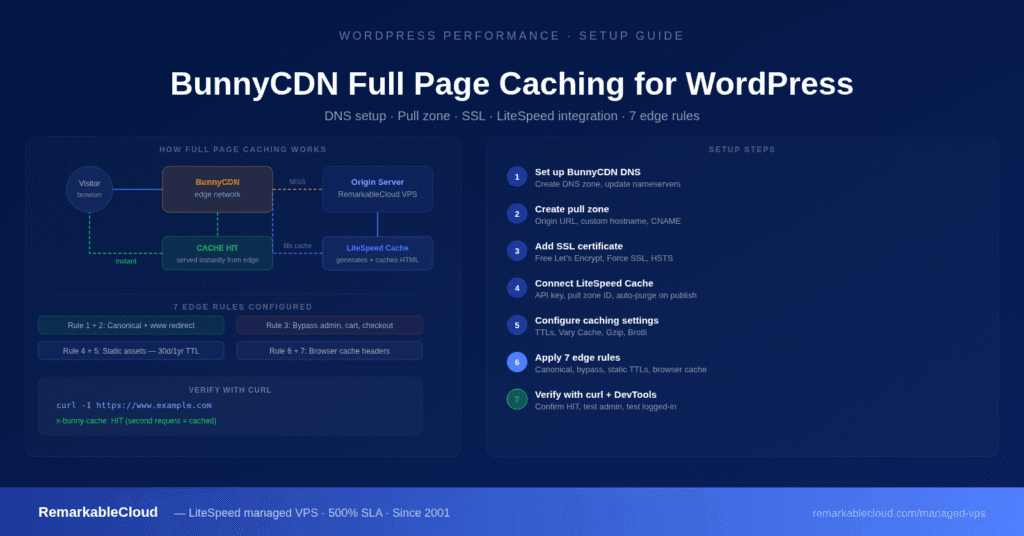Image resolution: width=1024 pixels, height=536 pixels.
Task: Click the step 4 number circle
Action: pos(517,288)
